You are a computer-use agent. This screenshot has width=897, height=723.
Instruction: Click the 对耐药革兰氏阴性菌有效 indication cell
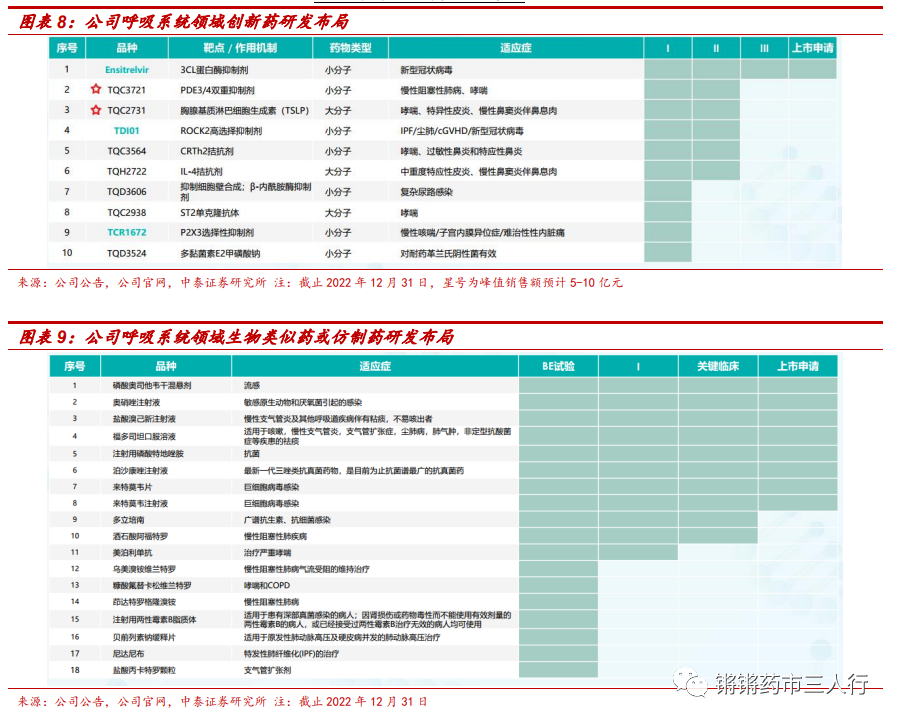pyautogui.click(x=448, y=253)
